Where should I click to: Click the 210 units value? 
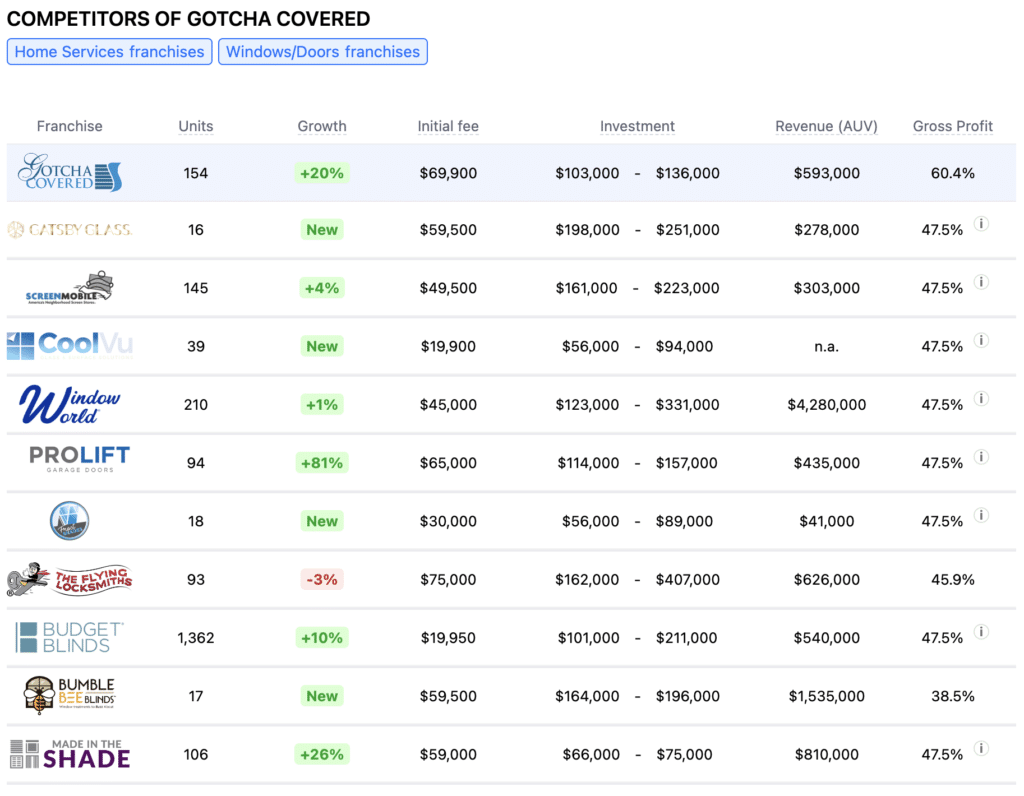pos(196,405)
